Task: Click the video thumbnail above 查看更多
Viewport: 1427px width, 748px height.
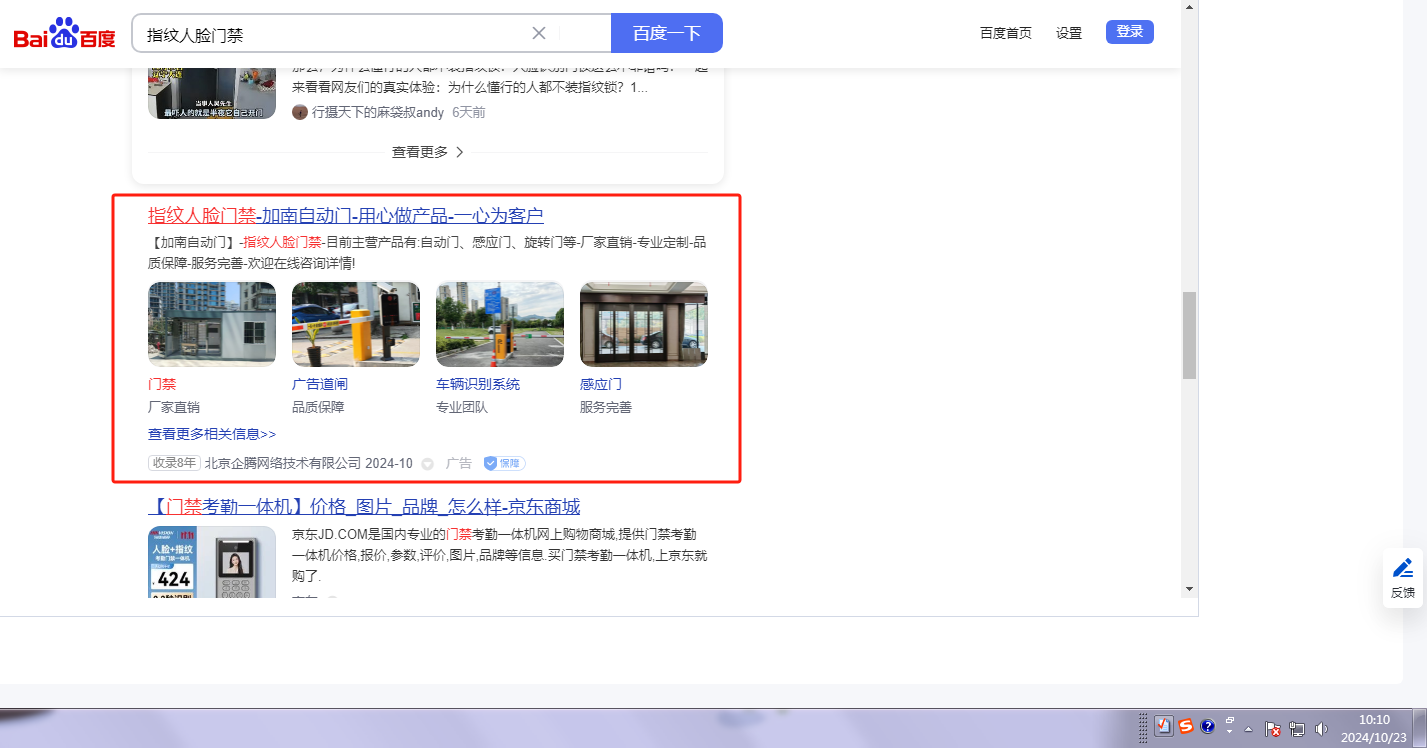Action: [212, 94]
